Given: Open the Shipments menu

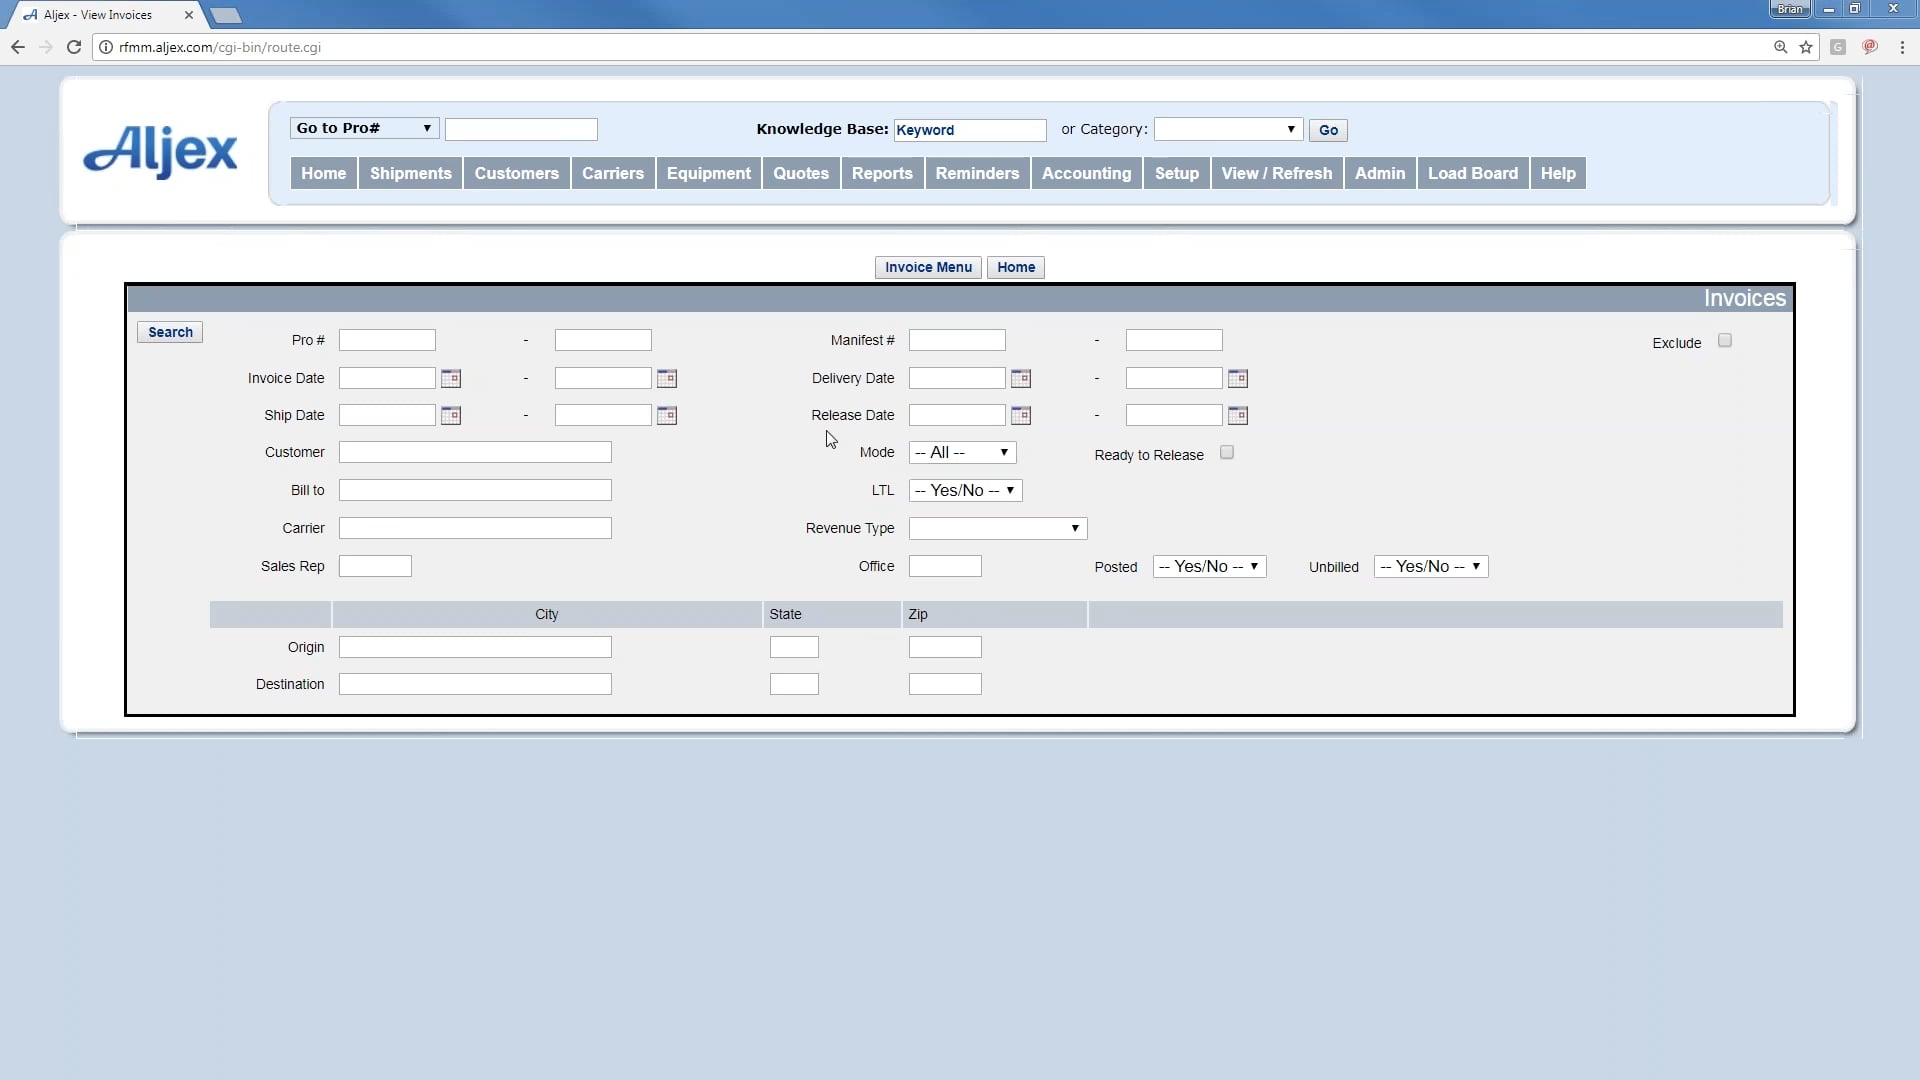Looking at the screenshot, I should tap(411, 173).
